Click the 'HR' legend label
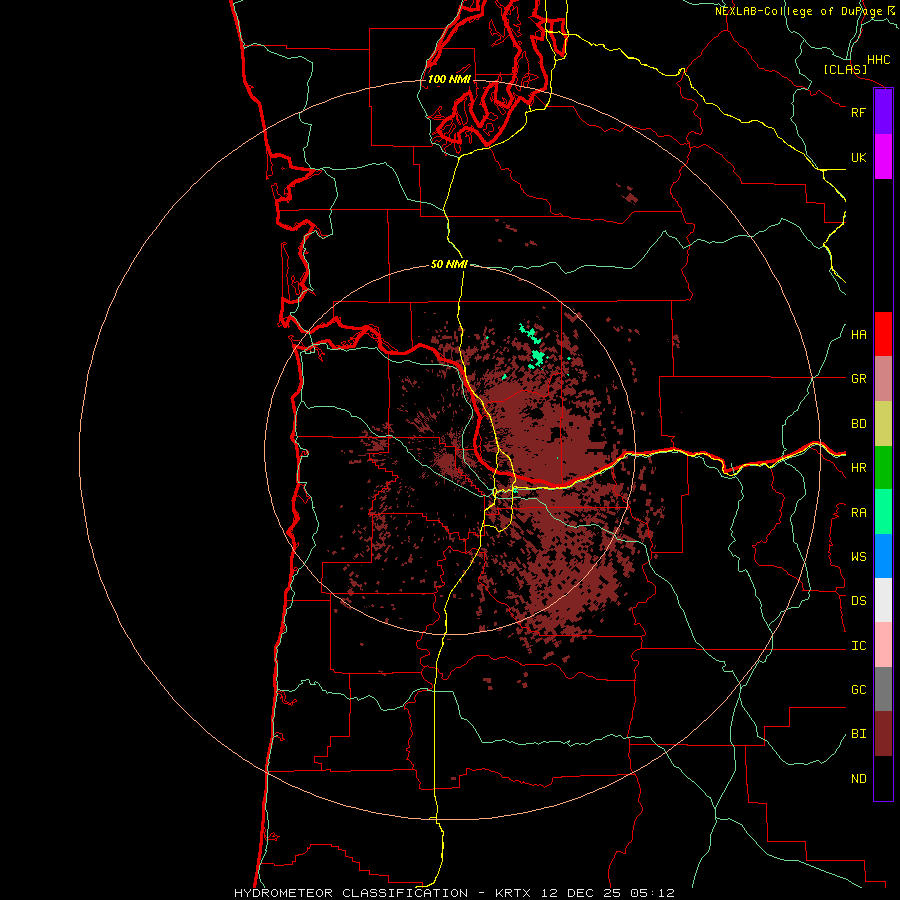This screenshot has width=900, height=900. click(x=858, y=468)
